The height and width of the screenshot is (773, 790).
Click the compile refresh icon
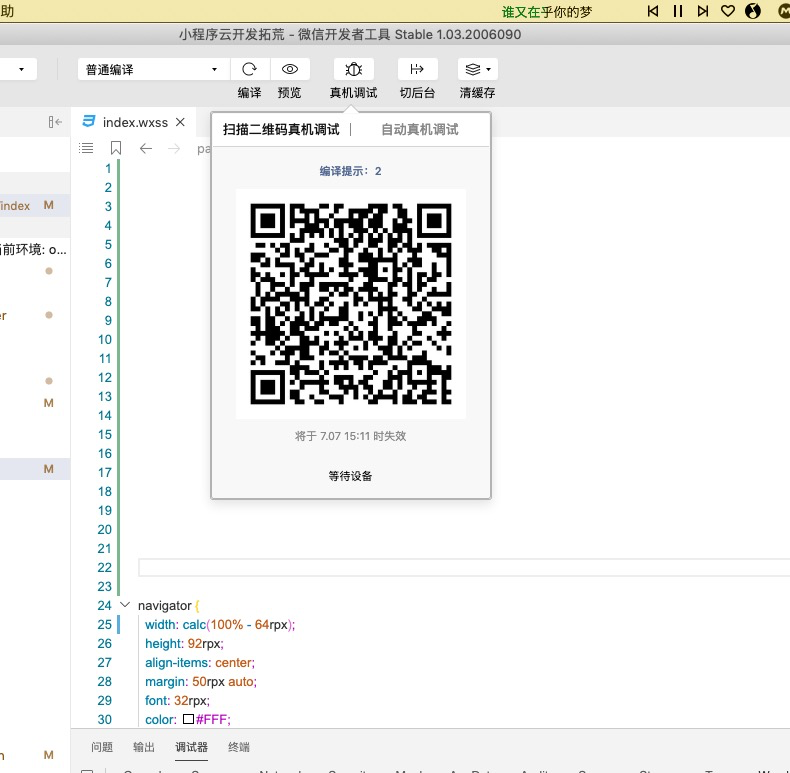(250, 69)
